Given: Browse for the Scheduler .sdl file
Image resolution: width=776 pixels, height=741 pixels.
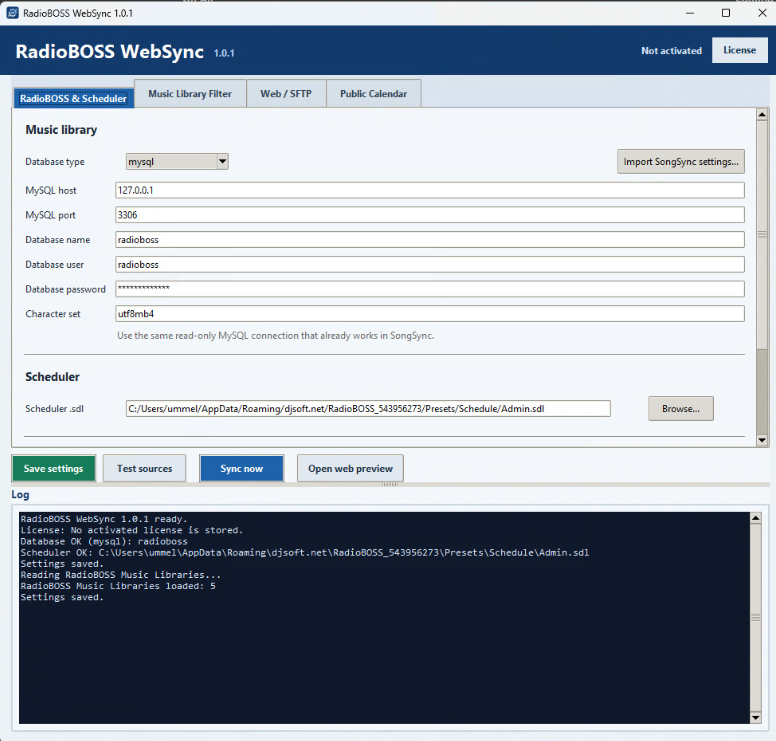Looking at the screenshot, I should 680,408.
